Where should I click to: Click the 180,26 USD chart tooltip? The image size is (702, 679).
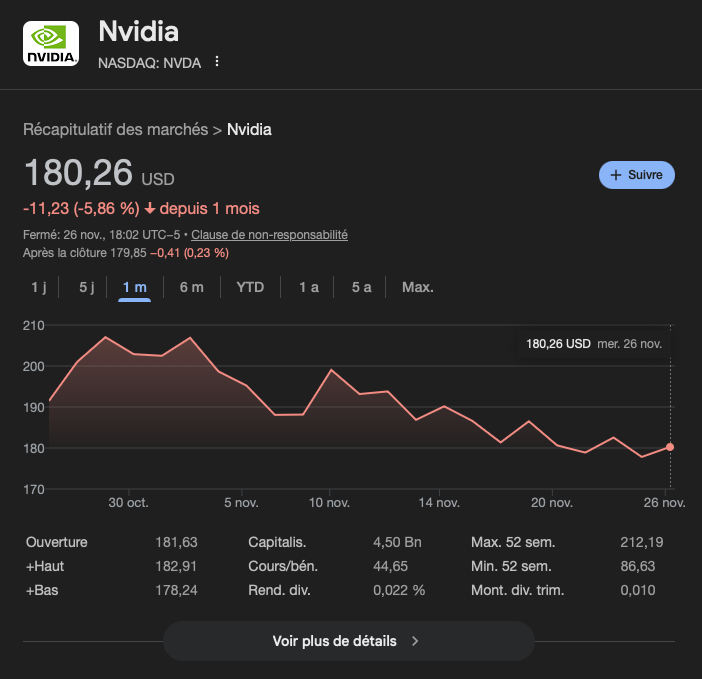[594, 344]
